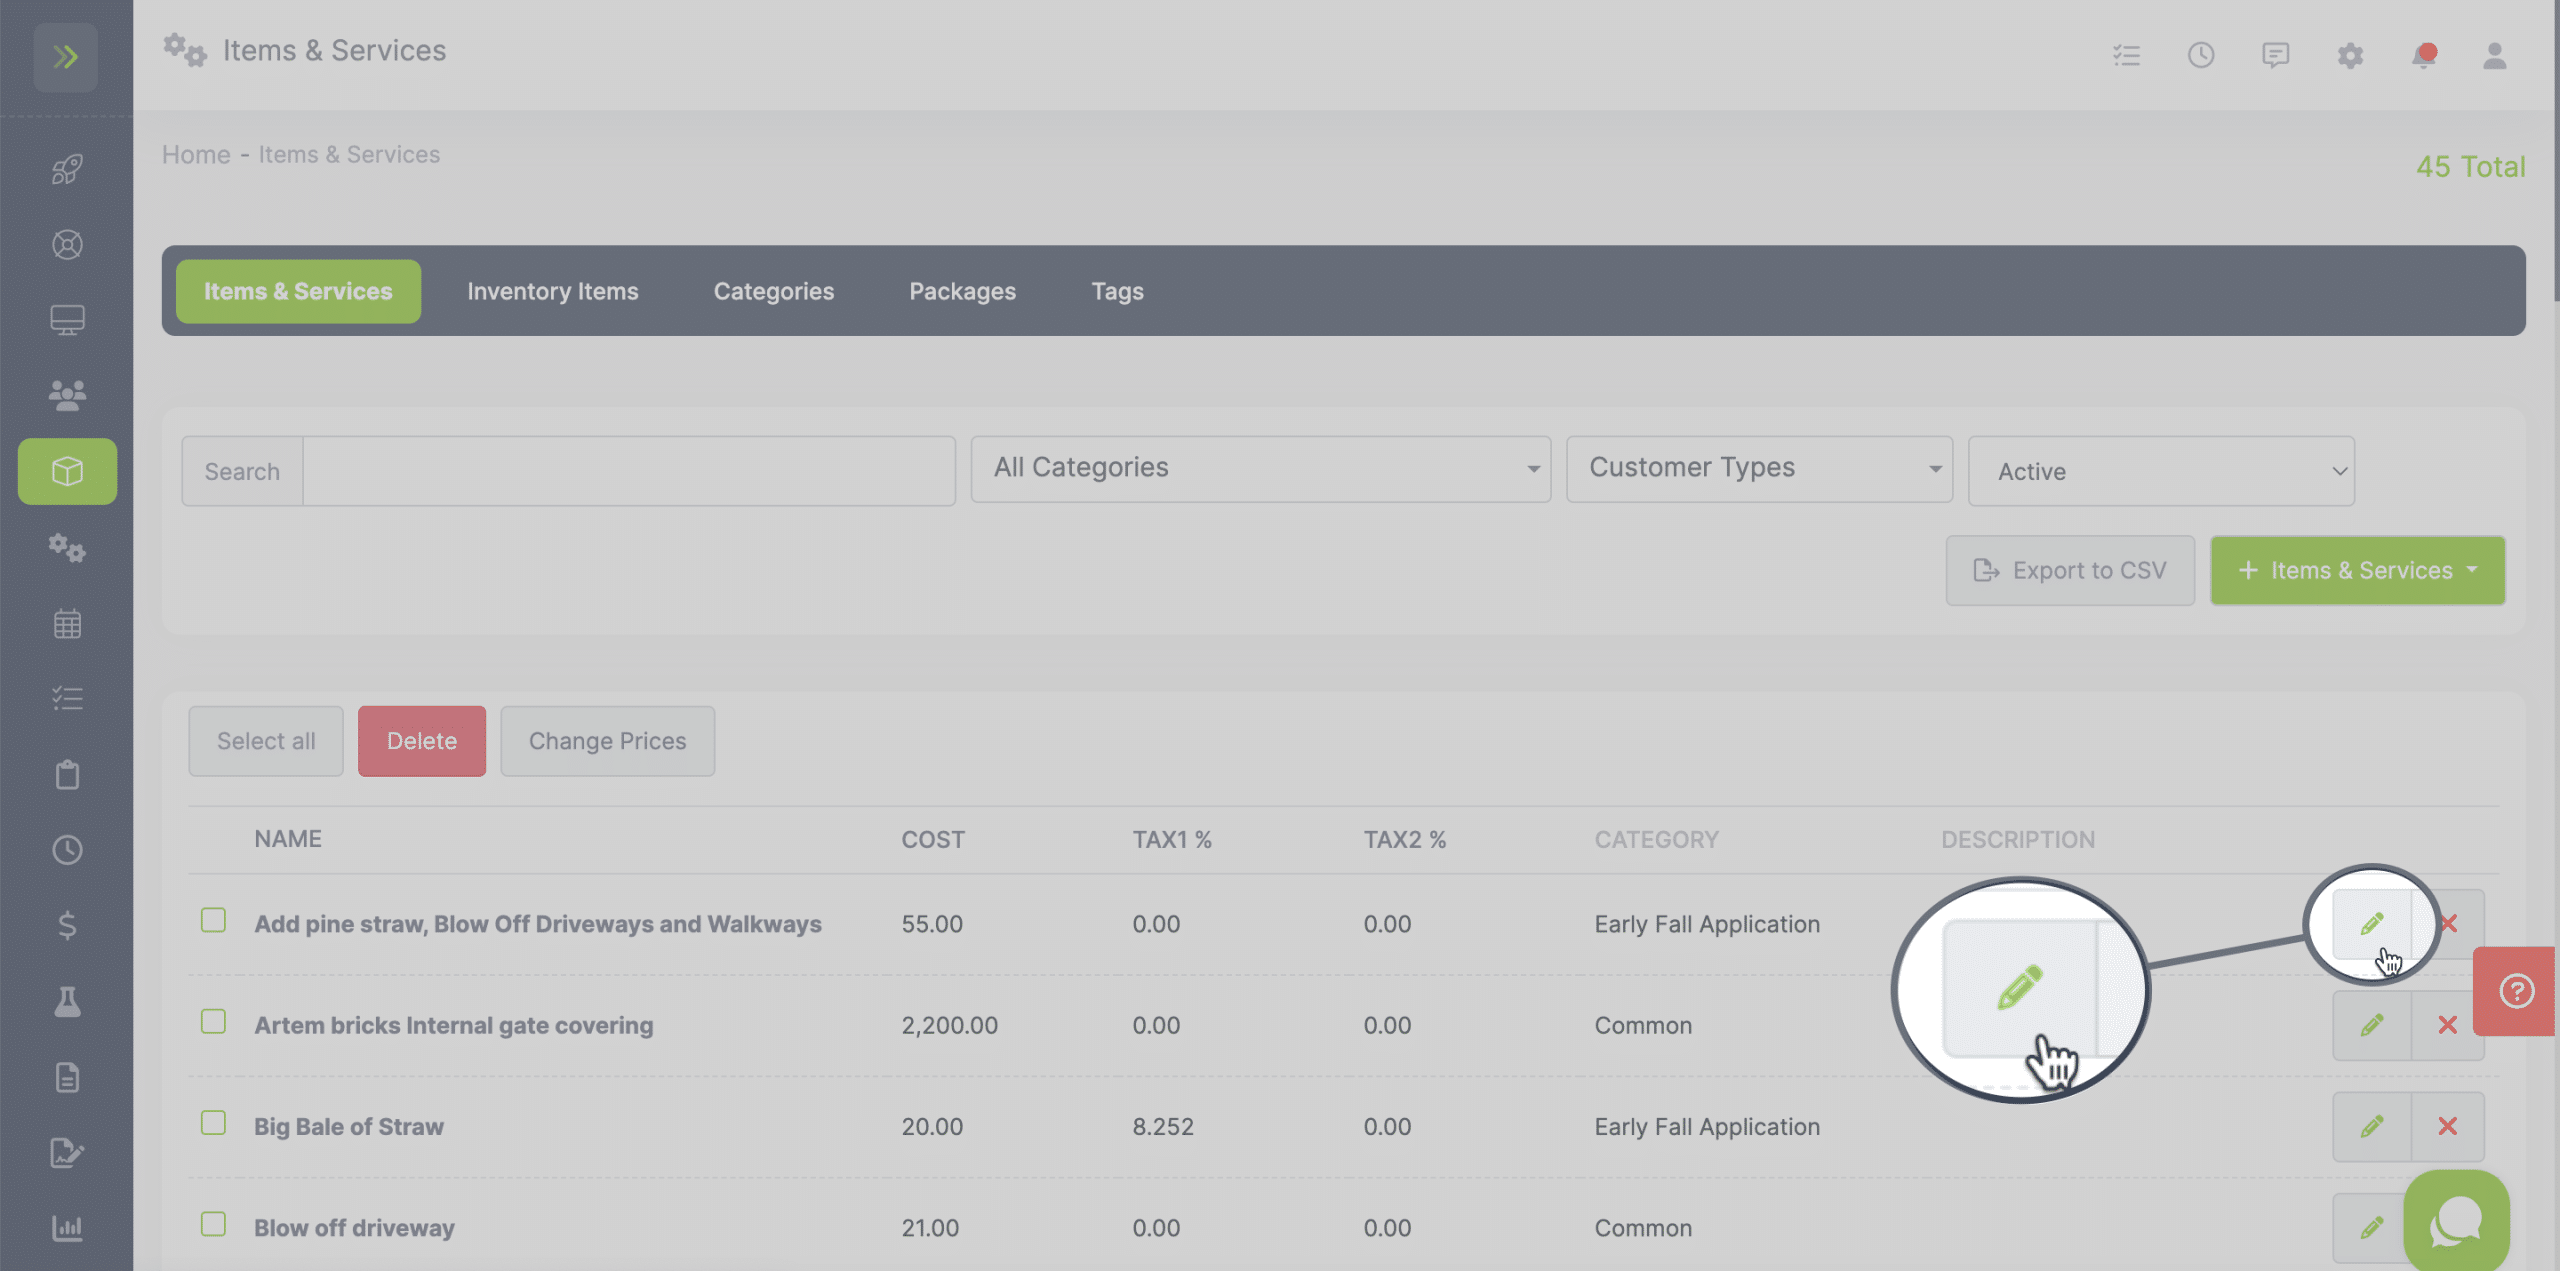Click the Export to CSV button

pyautogui.click(x=2070, y=570)
